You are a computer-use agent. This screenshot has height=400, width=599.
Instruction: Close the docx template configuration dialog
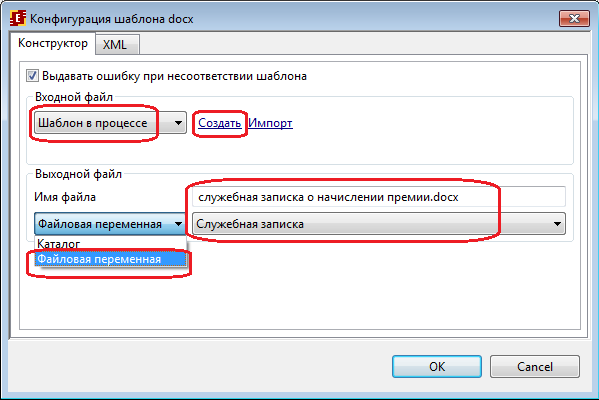574,18
